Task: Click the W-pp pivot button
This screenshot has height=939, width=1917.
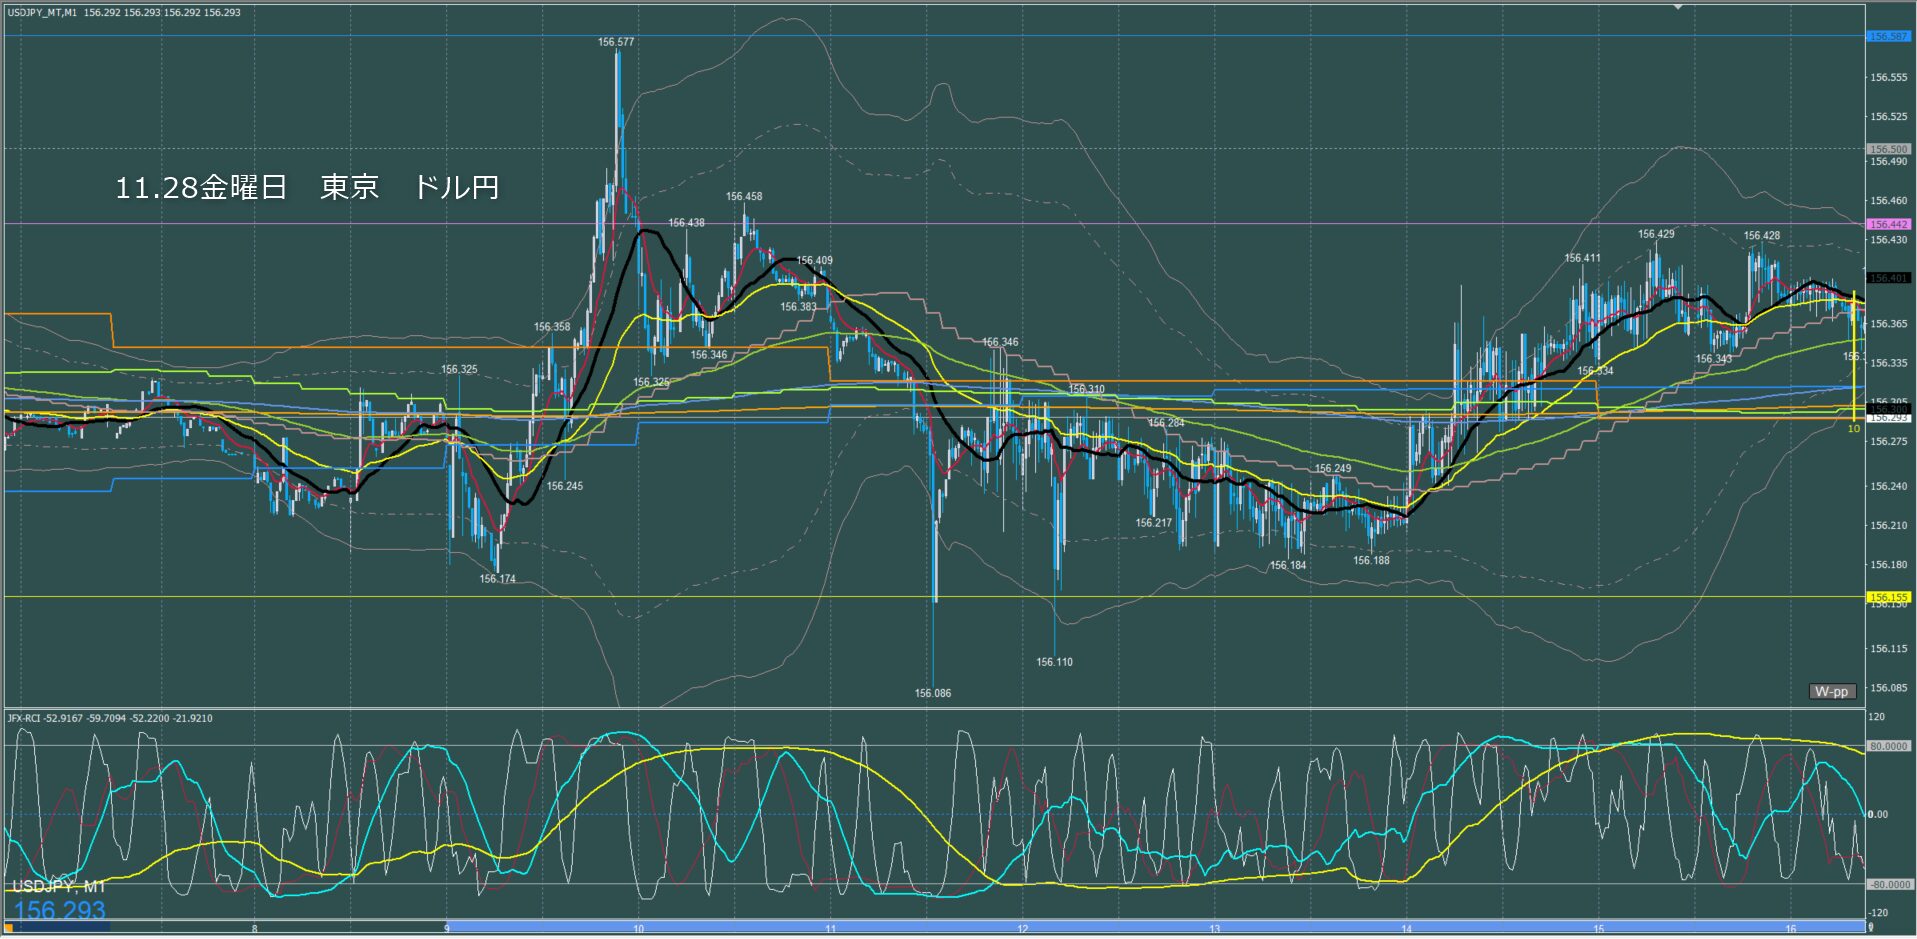Action: 1831,692
